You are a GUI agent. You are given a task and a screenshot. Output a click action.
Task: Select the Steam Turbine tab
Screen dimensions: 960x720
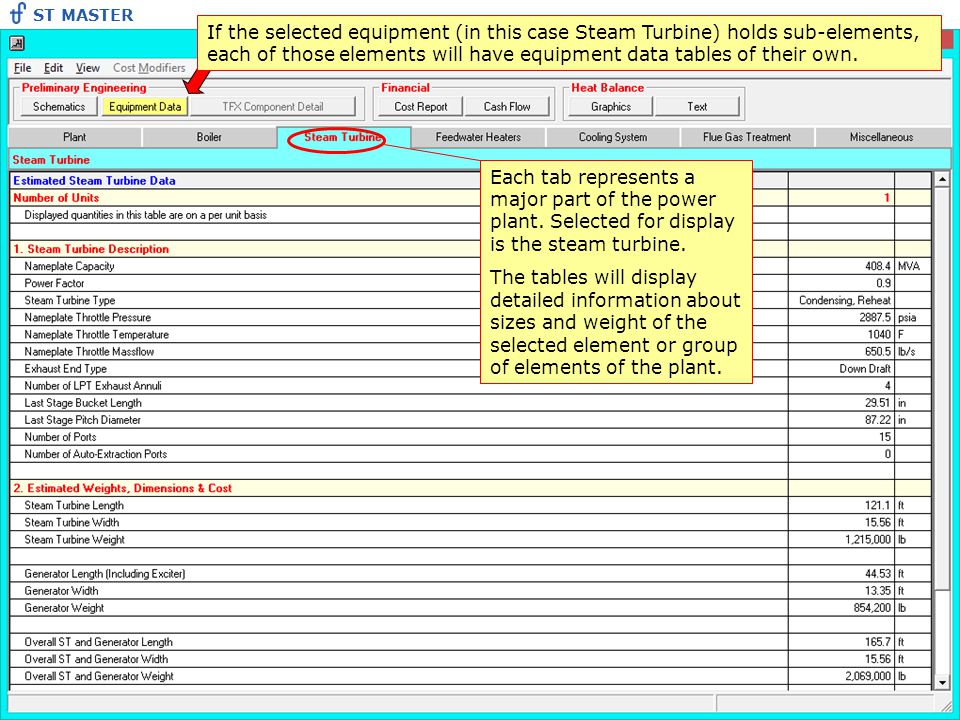click(343, 137)
